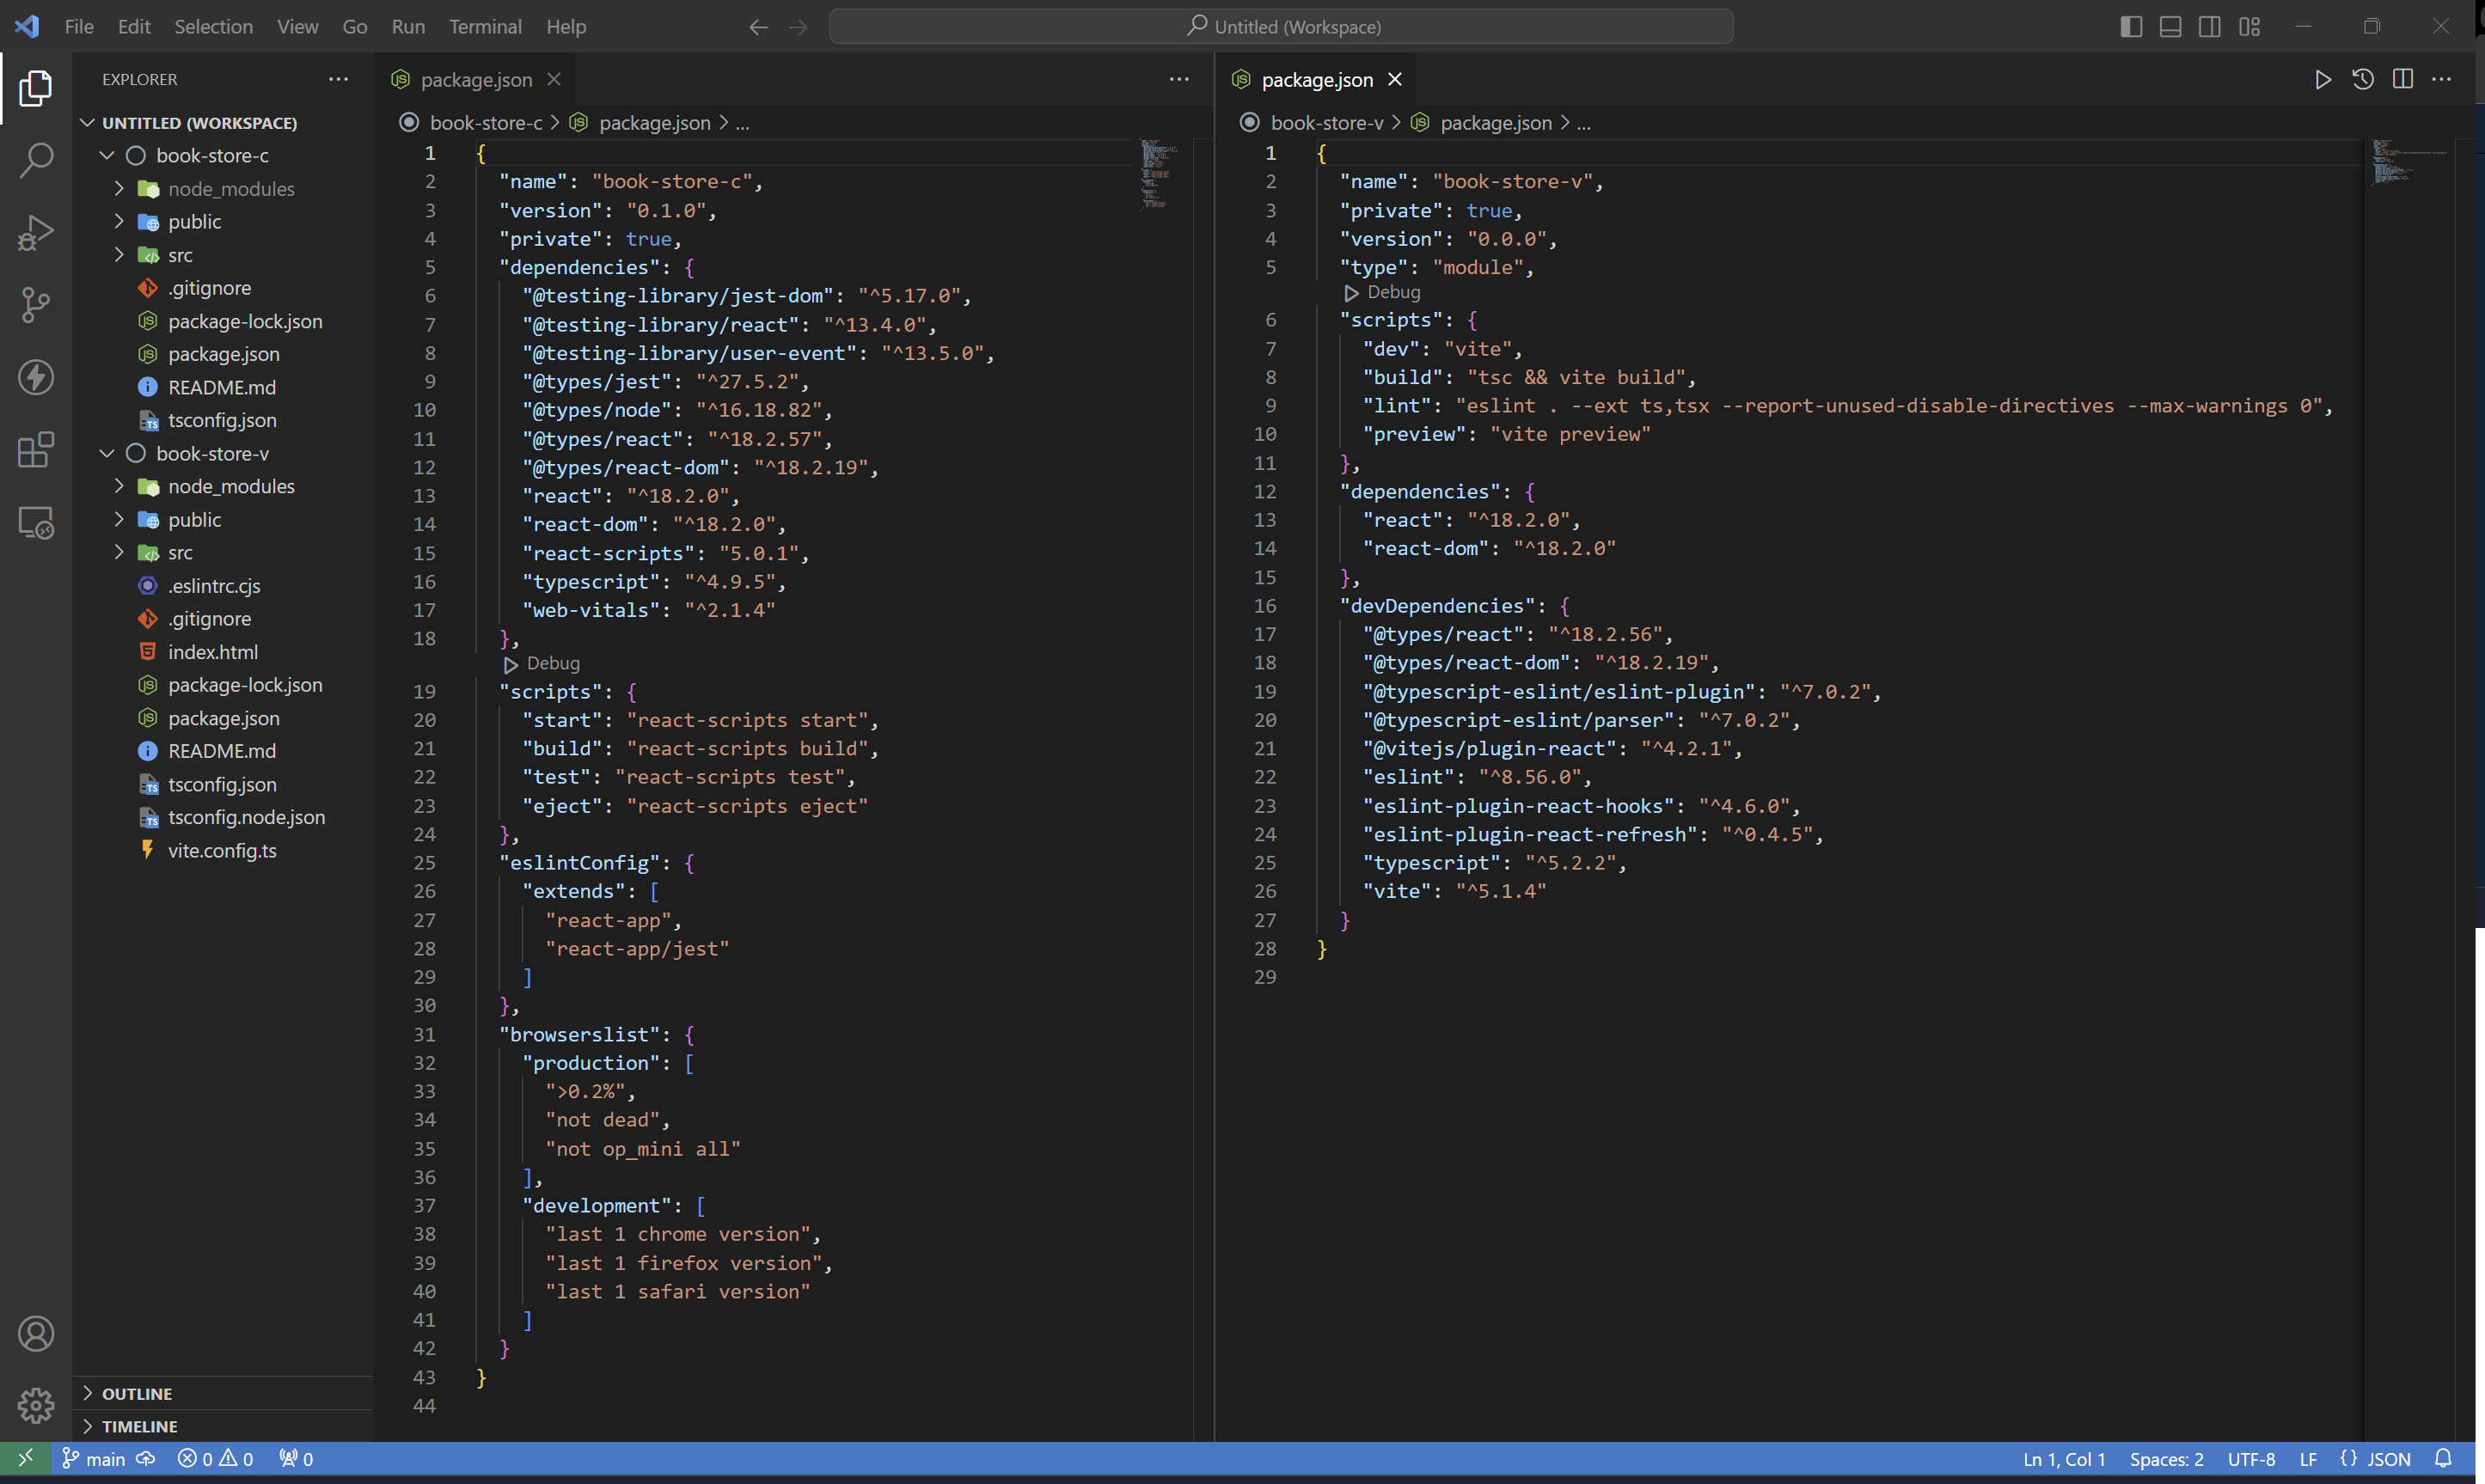Open the Accounts menu icon
Screen dimensions: 2485x1484
(x=36, y=1333)
